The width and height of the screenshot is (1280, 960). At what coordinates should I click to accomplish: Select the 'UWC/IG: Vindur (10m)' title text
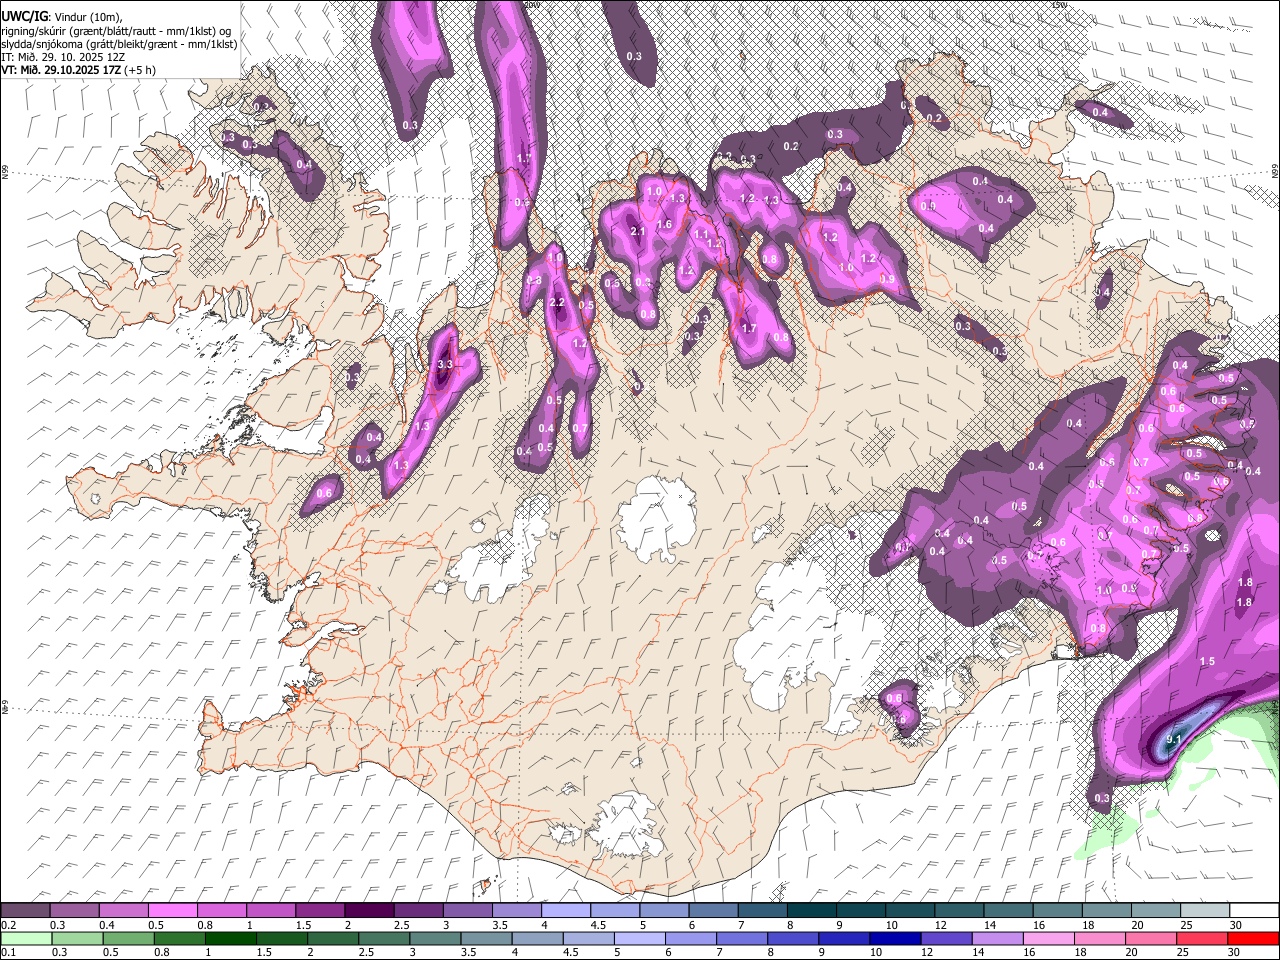point(62,16)
